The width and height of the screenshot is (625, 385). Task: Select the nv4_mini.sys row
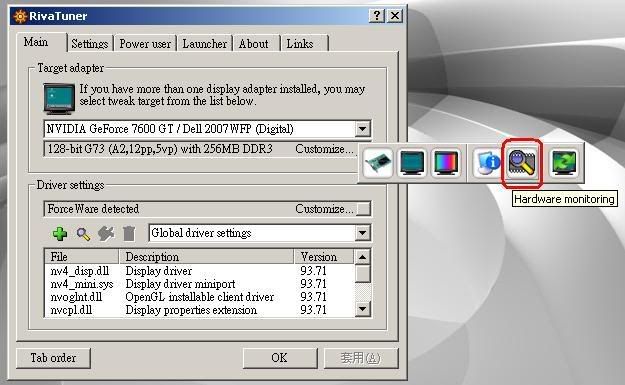point(199,284)
